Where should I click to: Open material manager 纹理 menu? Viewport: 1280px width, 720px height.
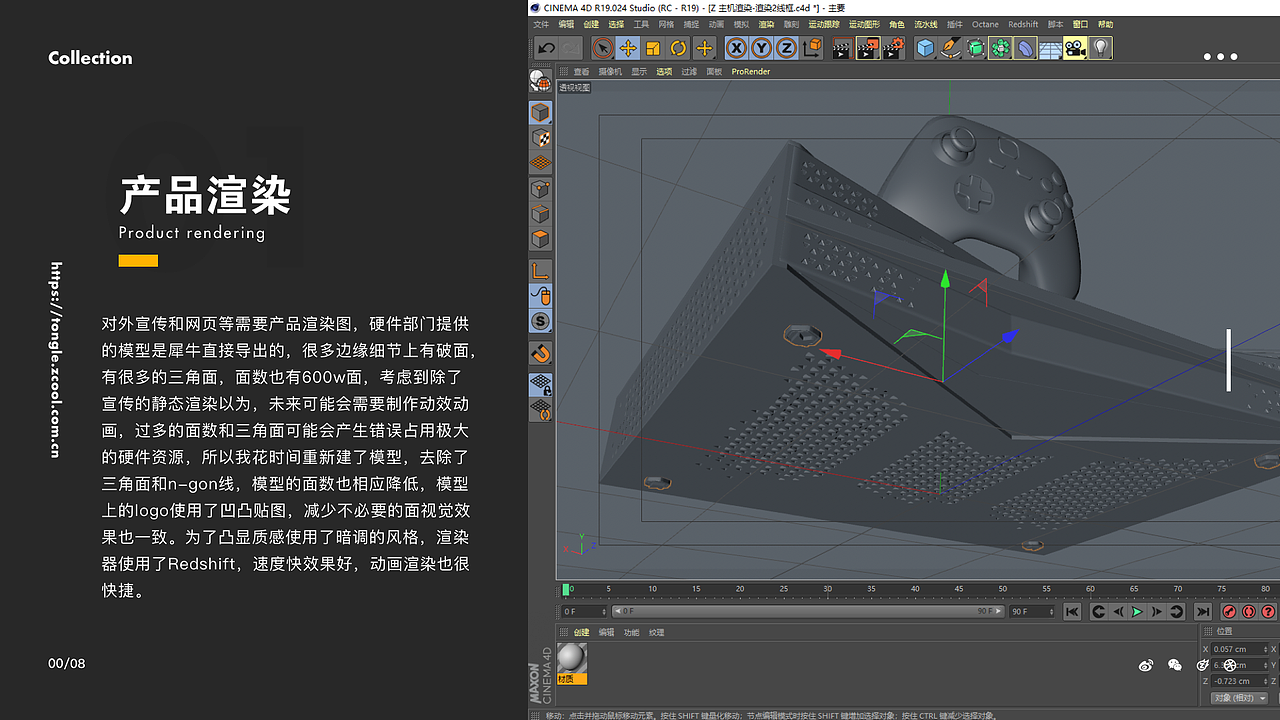(x=656, y=633)
